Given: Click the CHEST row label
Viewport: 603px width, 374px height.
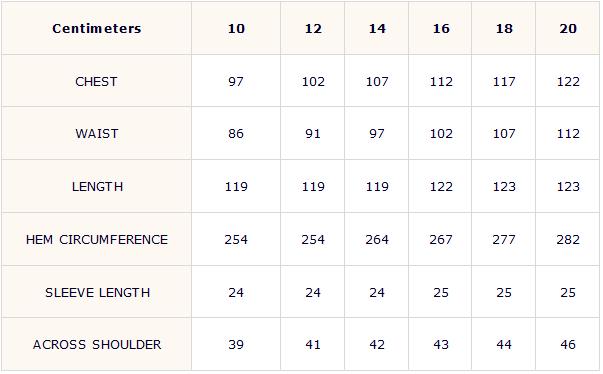Looking at the screenshot, I should pos(96,81).
